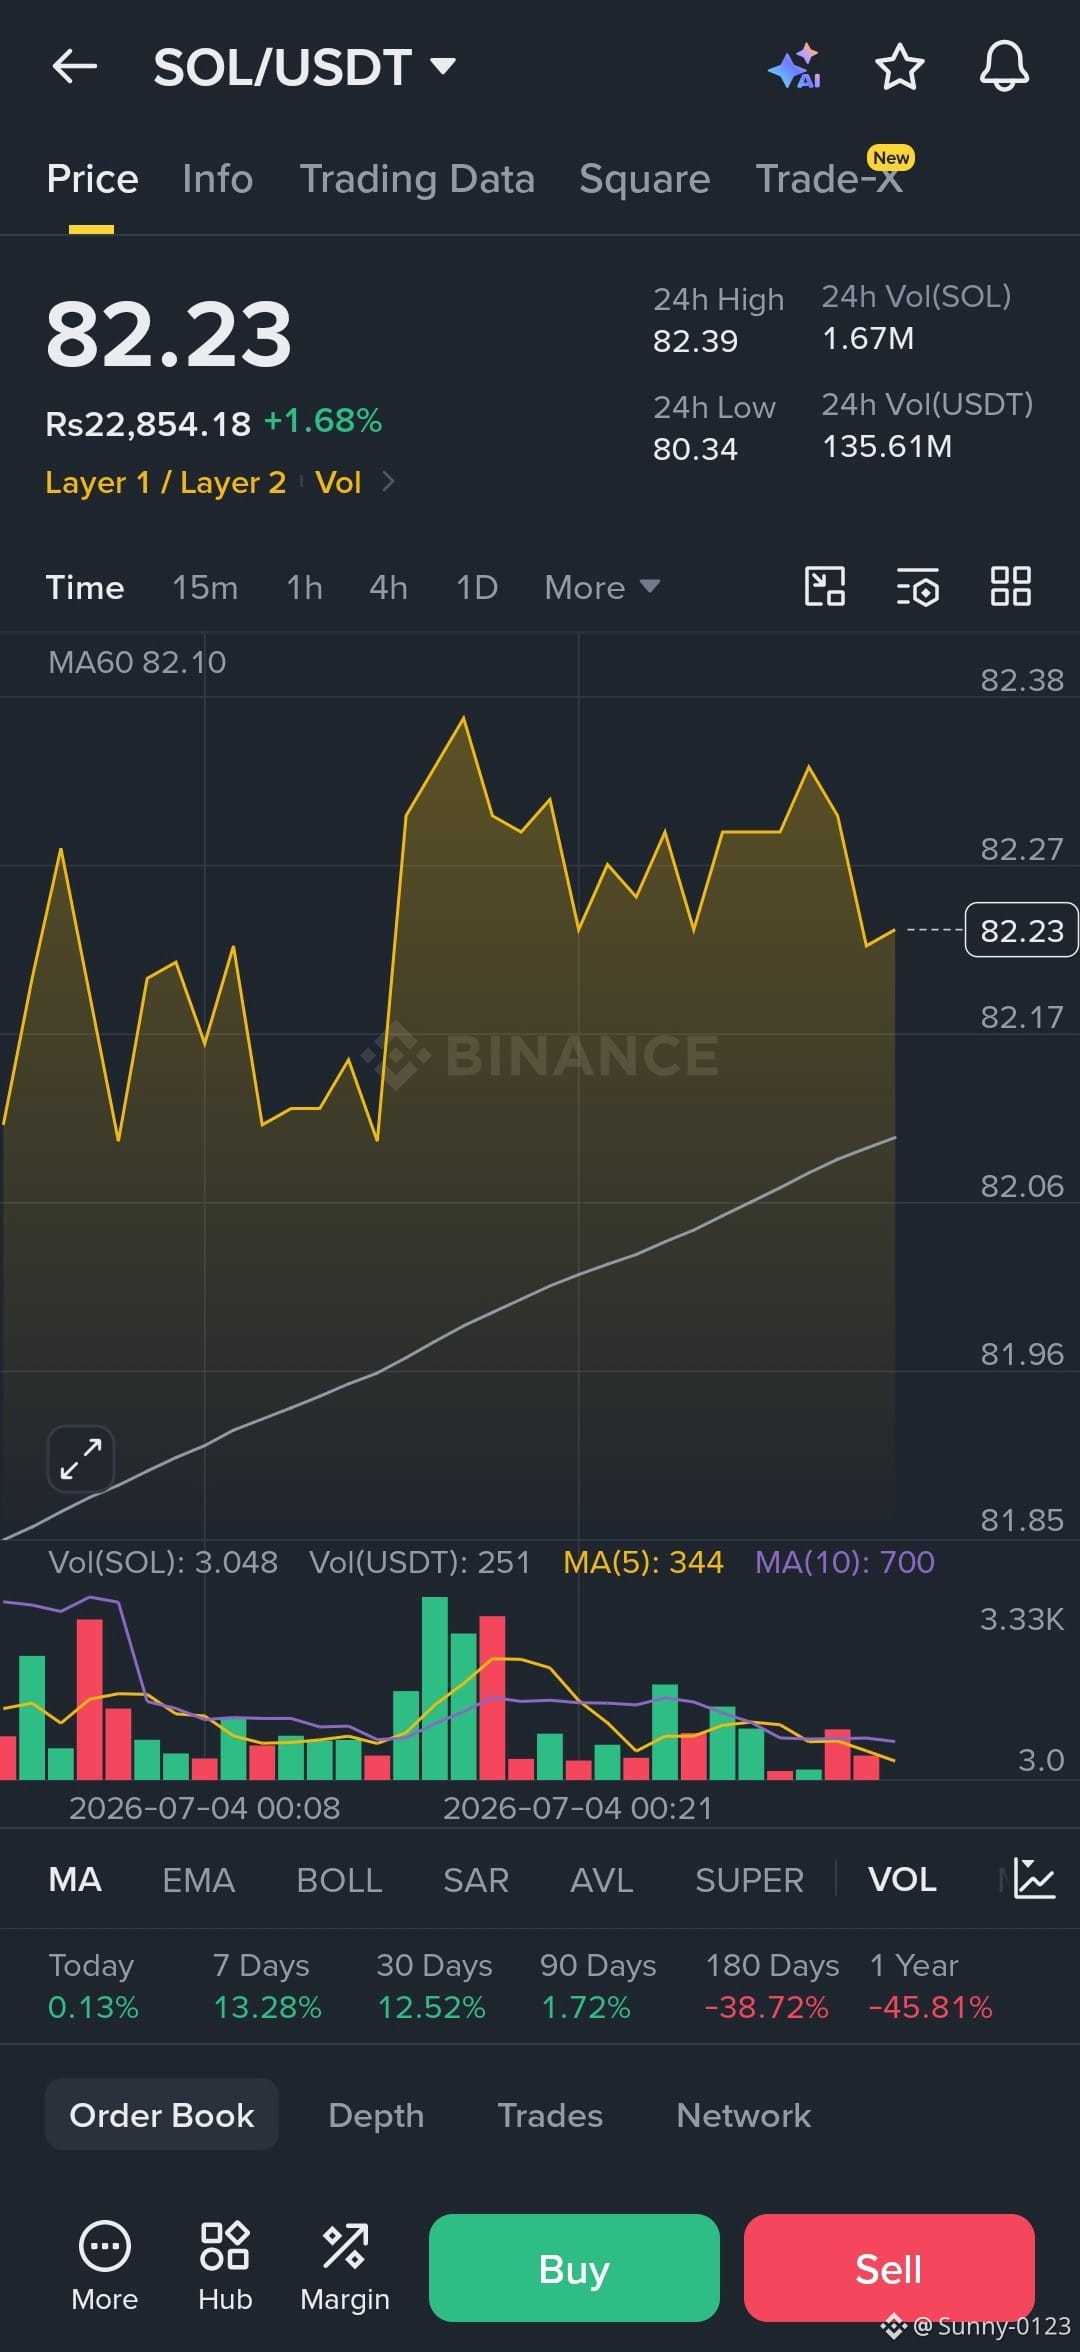Tap the red Sell button
Image resolution: width=1080 pixels, height=2352 pixels.
[x=889, y=2268]
